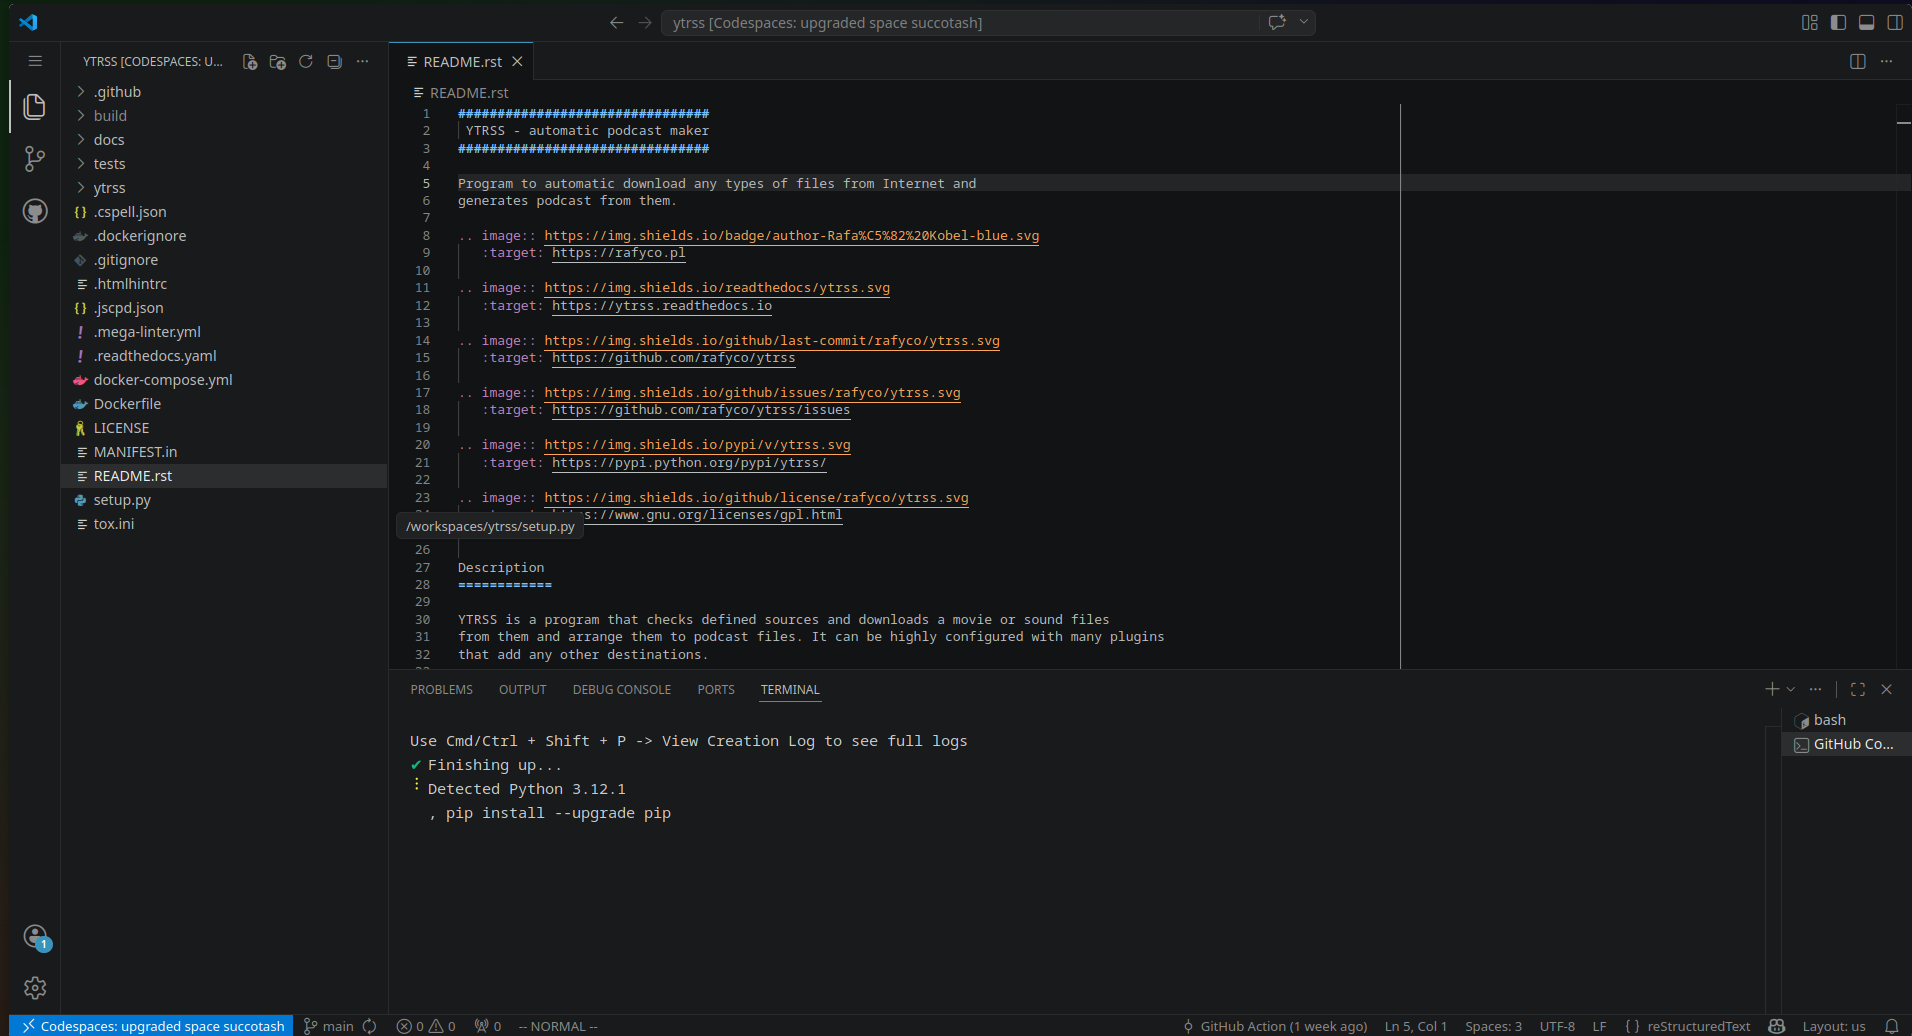Open notifications bell in status bar
The width and height of the screenshot is (1912, 1036).
click(1891, 1026)
